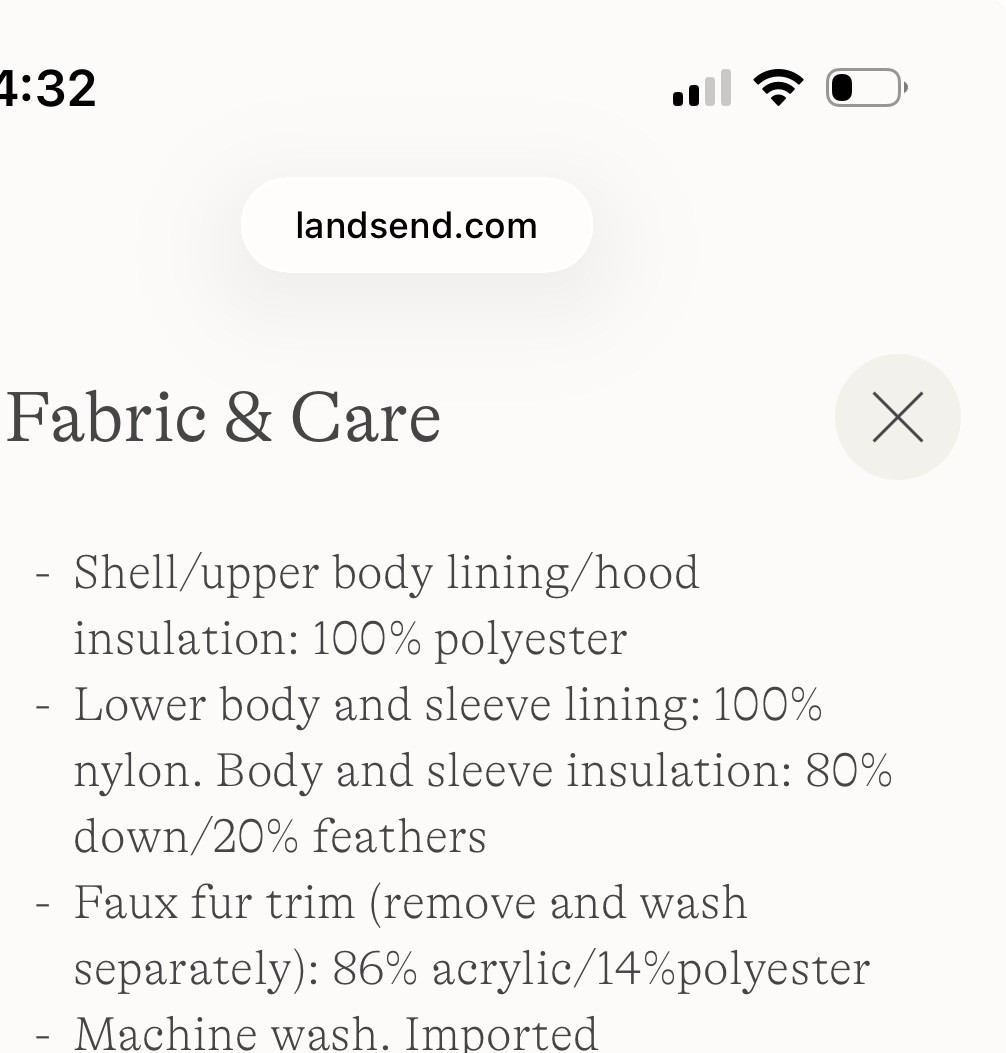Select the "Machine wash. Imported" text
The width and height of the screenshot is (1006, 1053).
(x=336, y=1031)
